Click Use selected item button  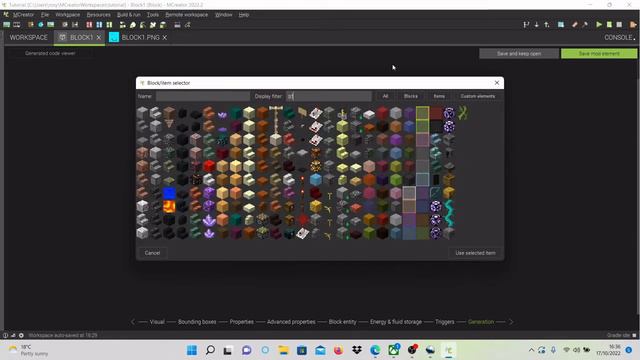tap(475, 253)
